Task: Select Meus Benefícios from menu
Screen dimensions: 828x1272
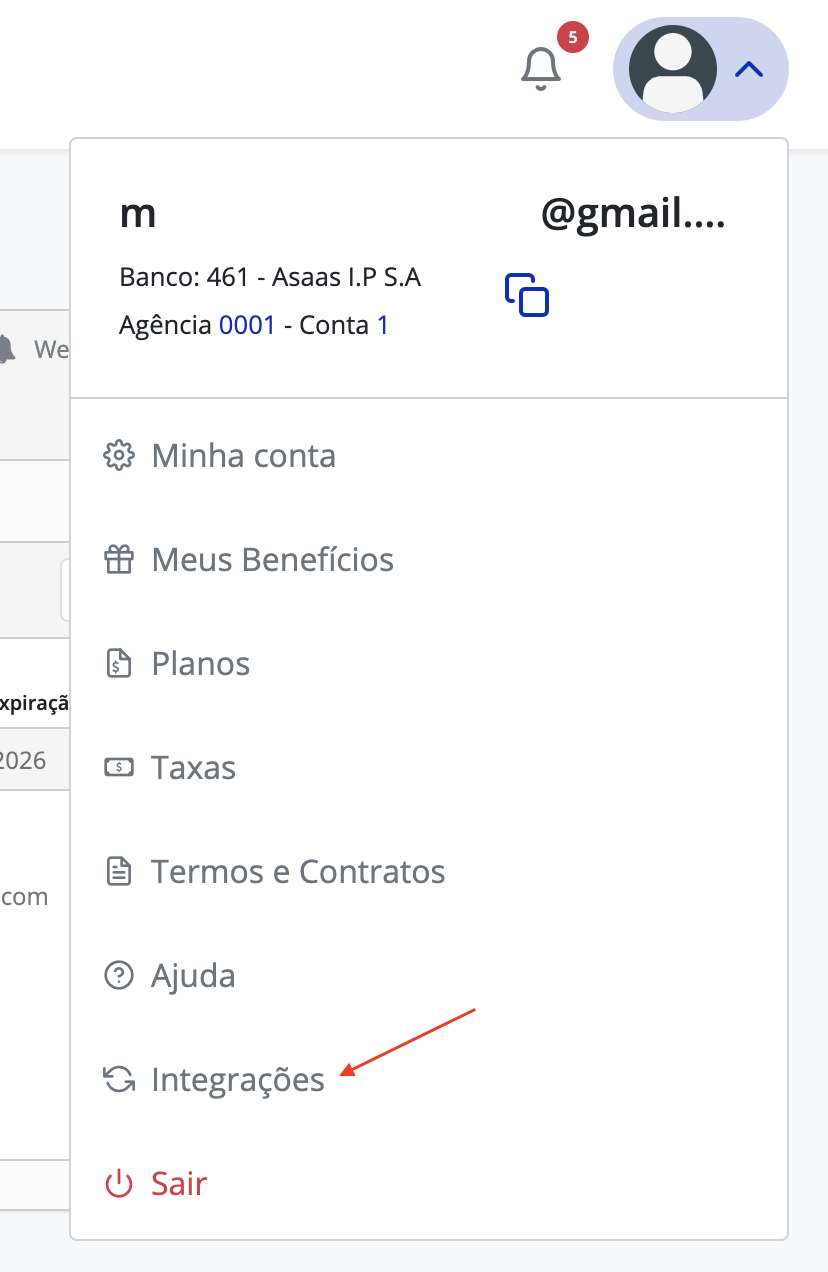Action: (x=272, y=560)
